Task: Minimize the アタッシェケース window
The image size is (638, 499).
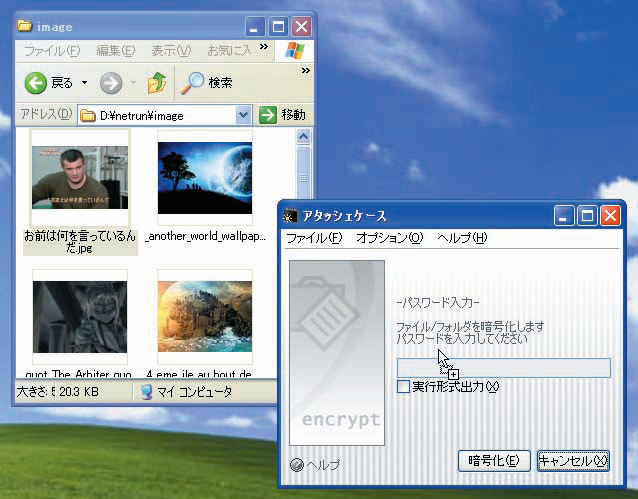Action: [x=564, y=216]
